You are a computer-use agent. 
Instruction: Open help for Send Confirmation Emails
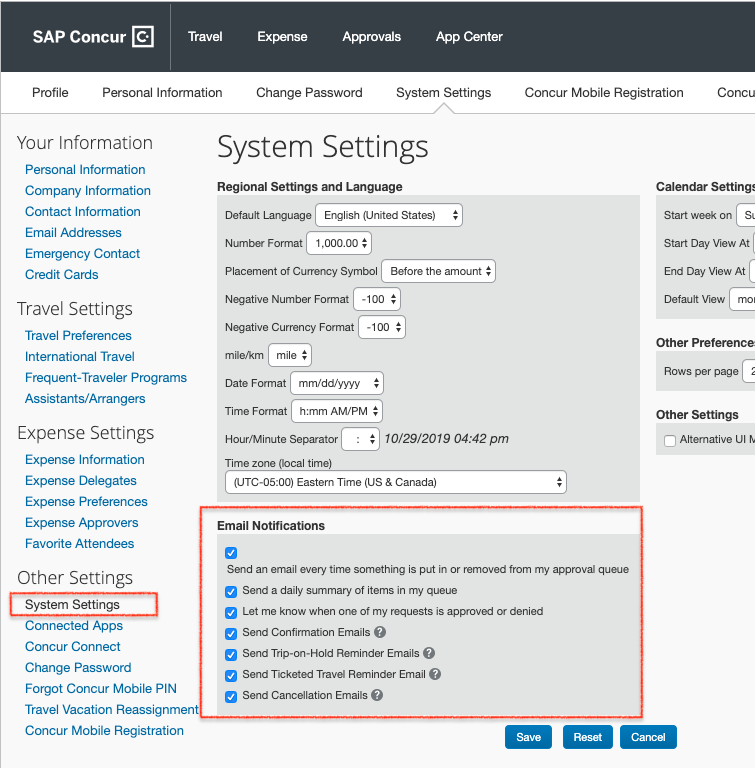tap(380, 632)
